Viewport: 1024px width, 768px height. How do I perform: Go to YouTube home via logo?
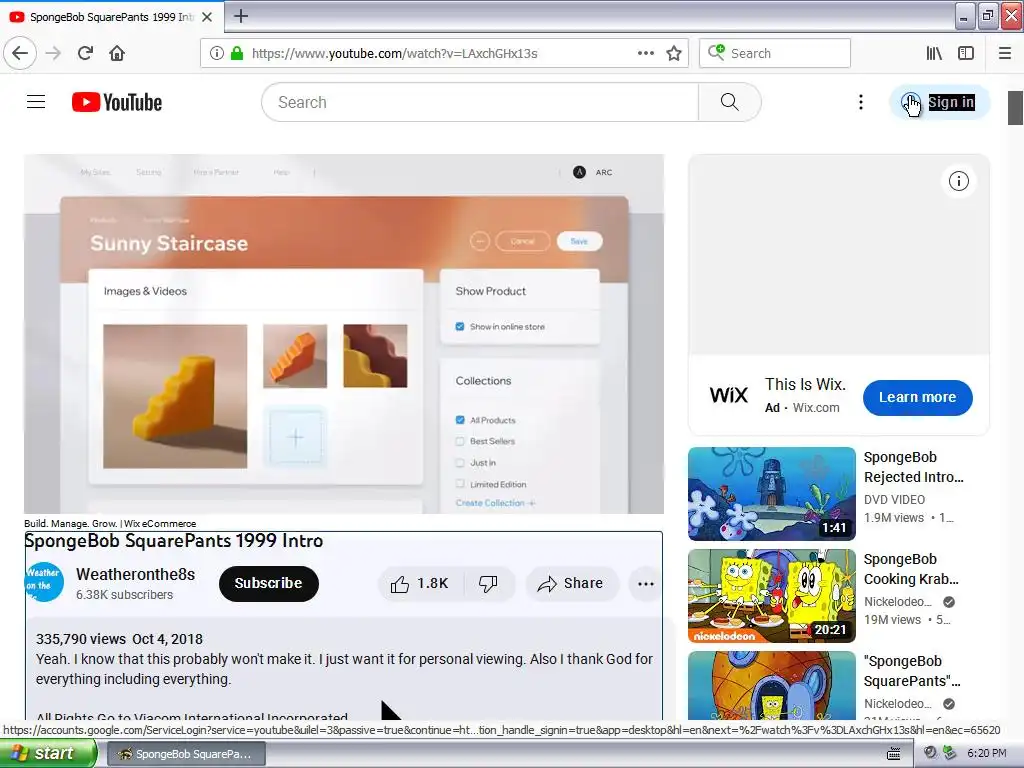[x=117, y=102]
